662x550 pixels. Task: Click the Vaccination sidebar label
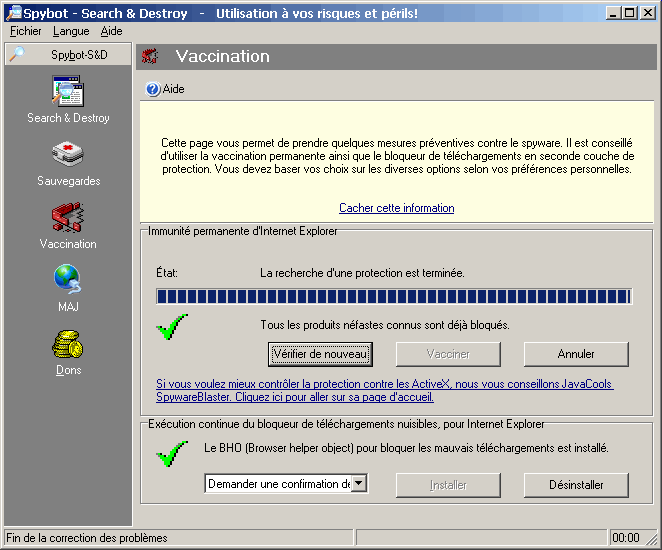click(68, 244)
